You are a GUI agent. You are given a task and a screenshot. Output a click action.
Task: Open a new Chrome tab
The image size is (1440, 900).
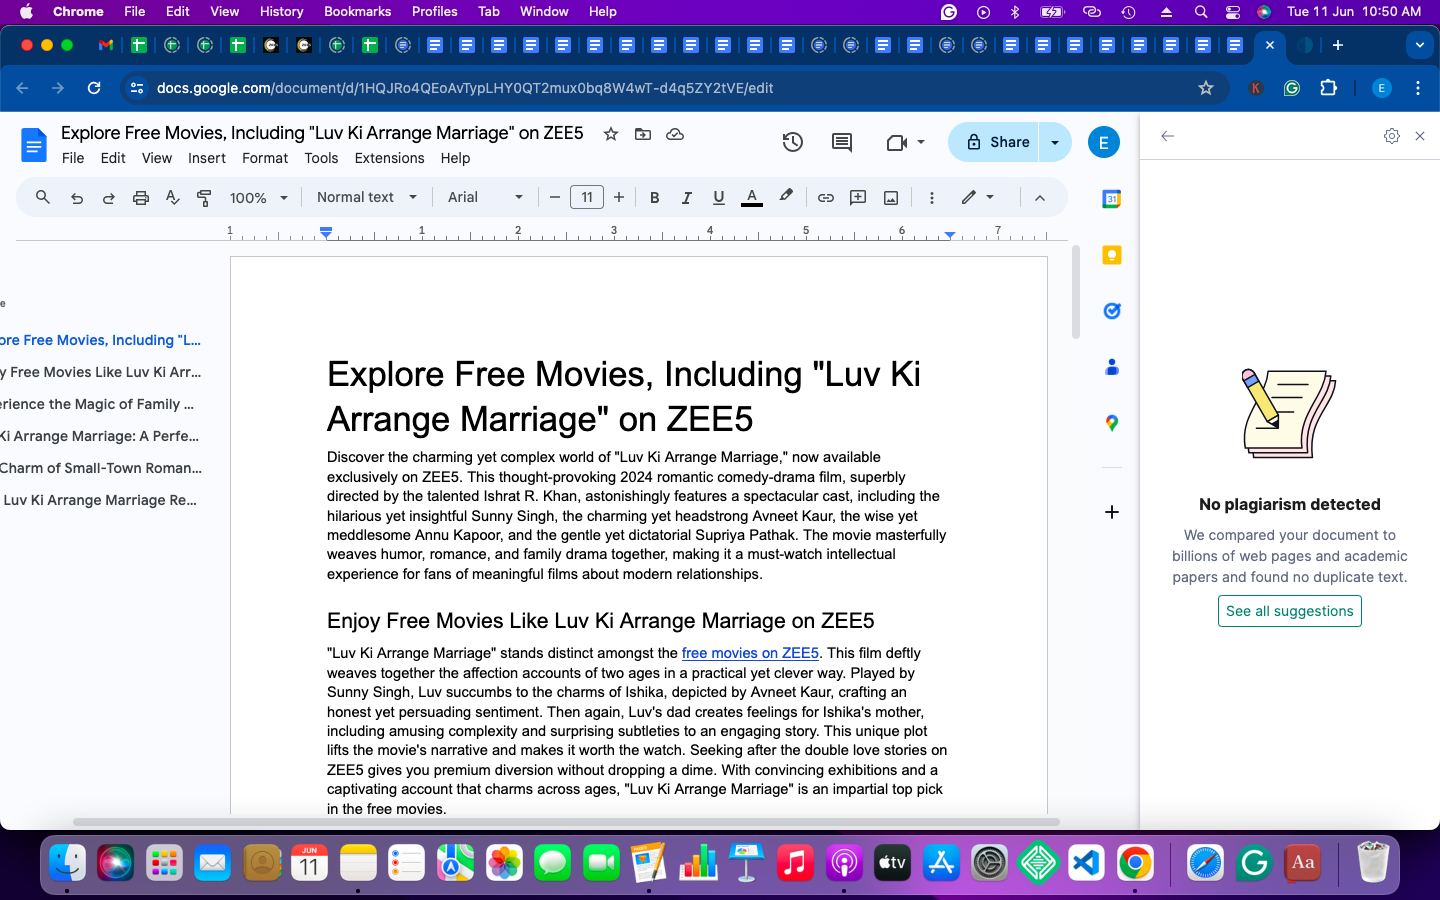[x=1337, y=45]
